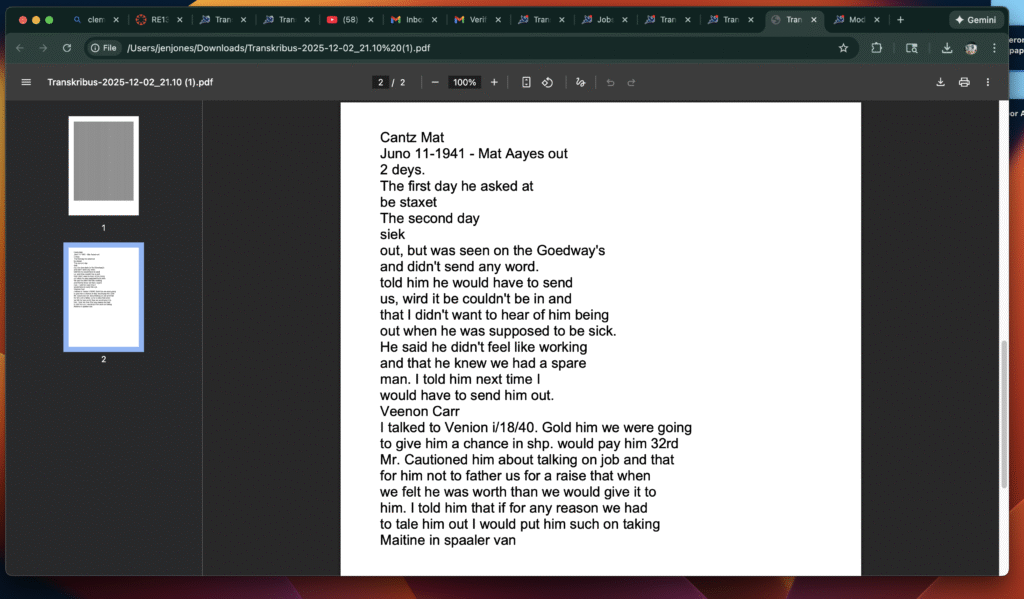
Task: Click the page number input field
Action: 380,82
